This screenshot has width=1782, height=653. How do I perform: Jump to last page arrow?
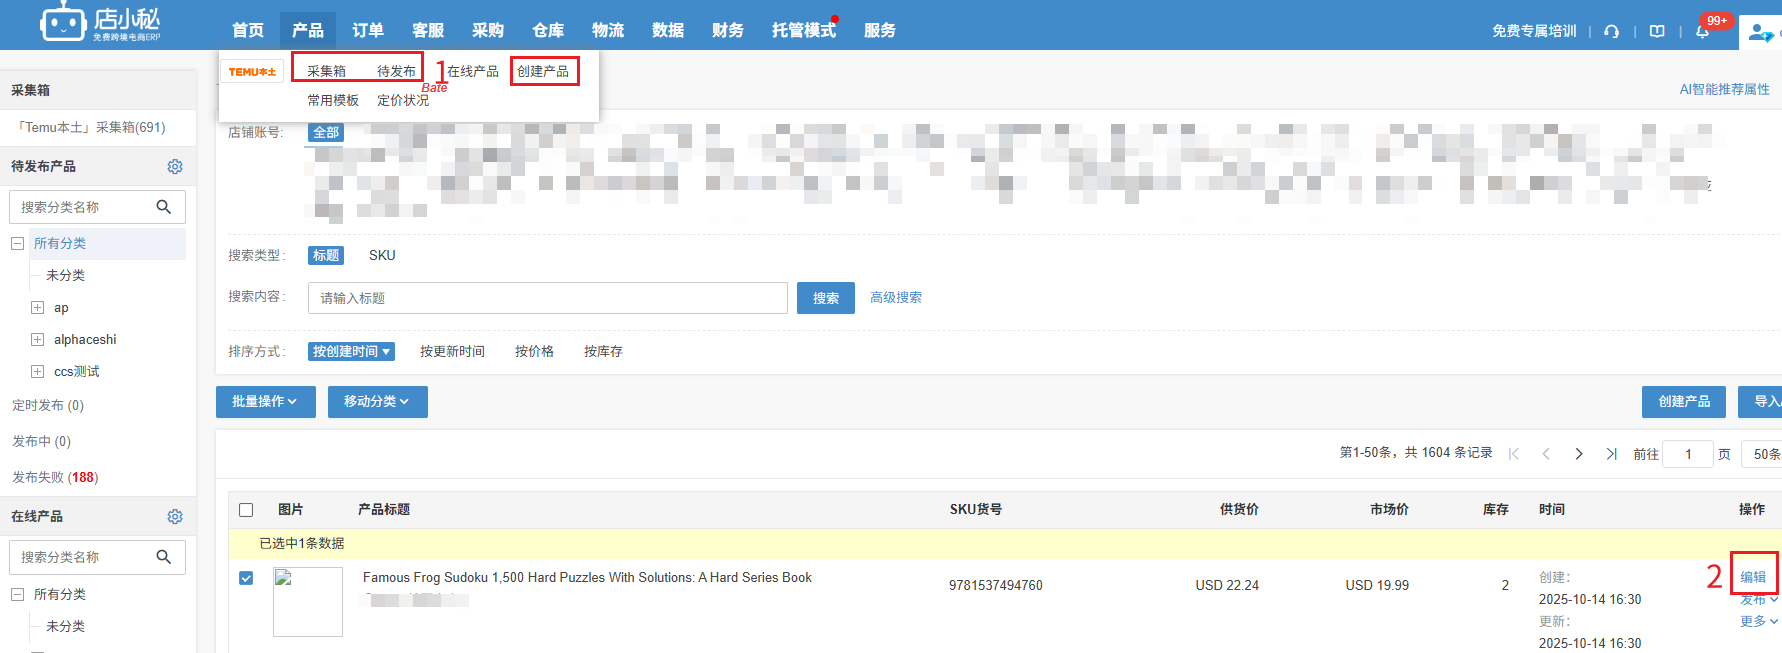(x=1611, y=454)
